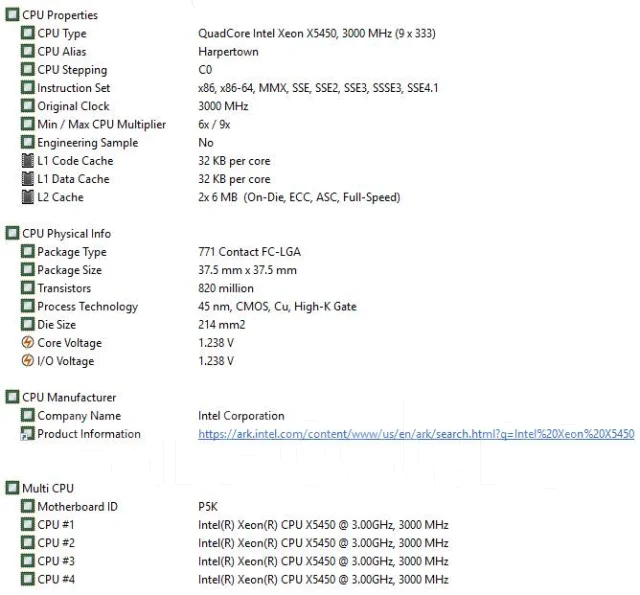This screenshot has height=595, width=640.
Task: Select the 'CPU Properties' heading
Action: point(60,15)
